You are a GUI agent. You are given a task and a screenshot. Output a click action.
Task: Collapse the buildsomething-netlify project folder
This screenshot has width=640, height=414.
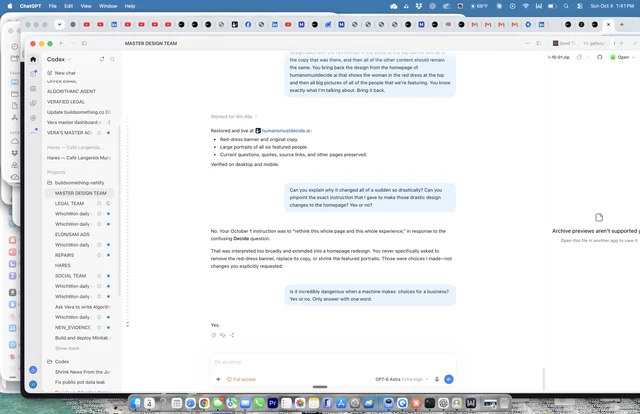[x=76, y=183]
